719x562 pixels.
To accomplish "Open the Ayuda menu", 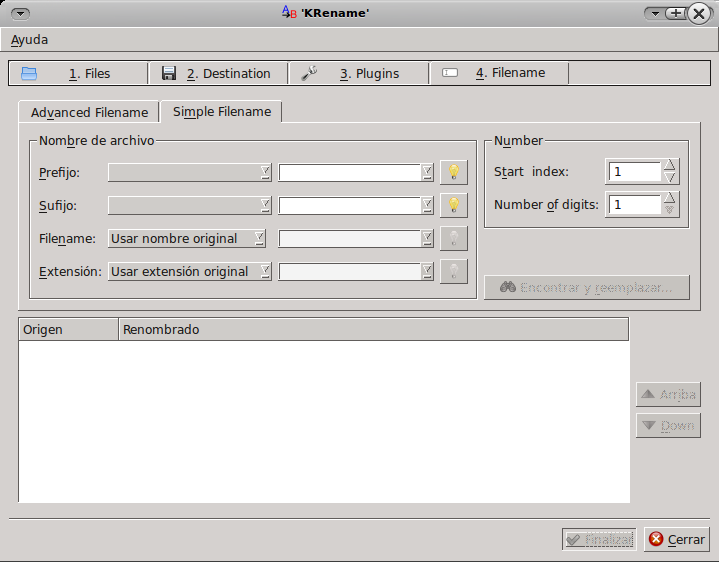I will 29,40.
